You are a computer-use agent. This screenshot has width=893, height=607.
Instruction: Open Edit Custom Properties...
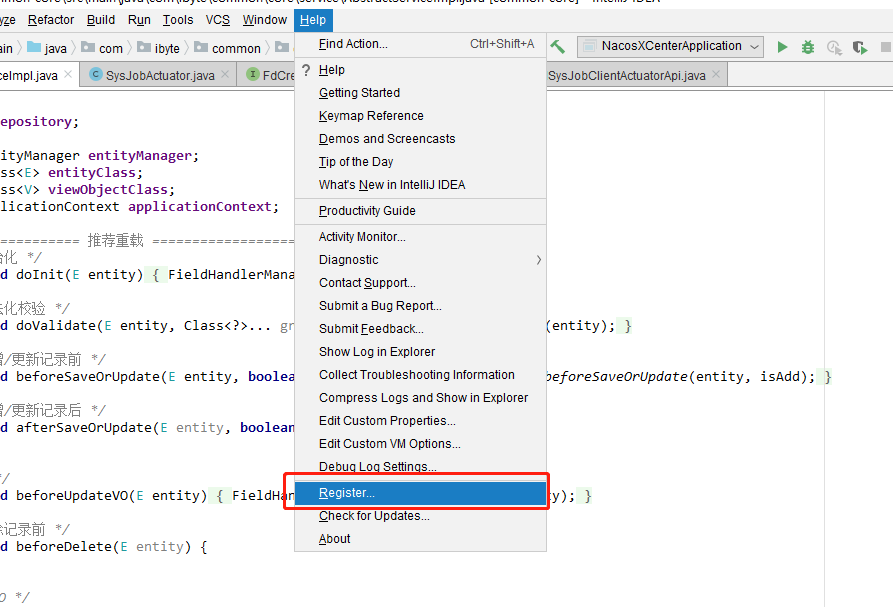(x=420, y=421)
